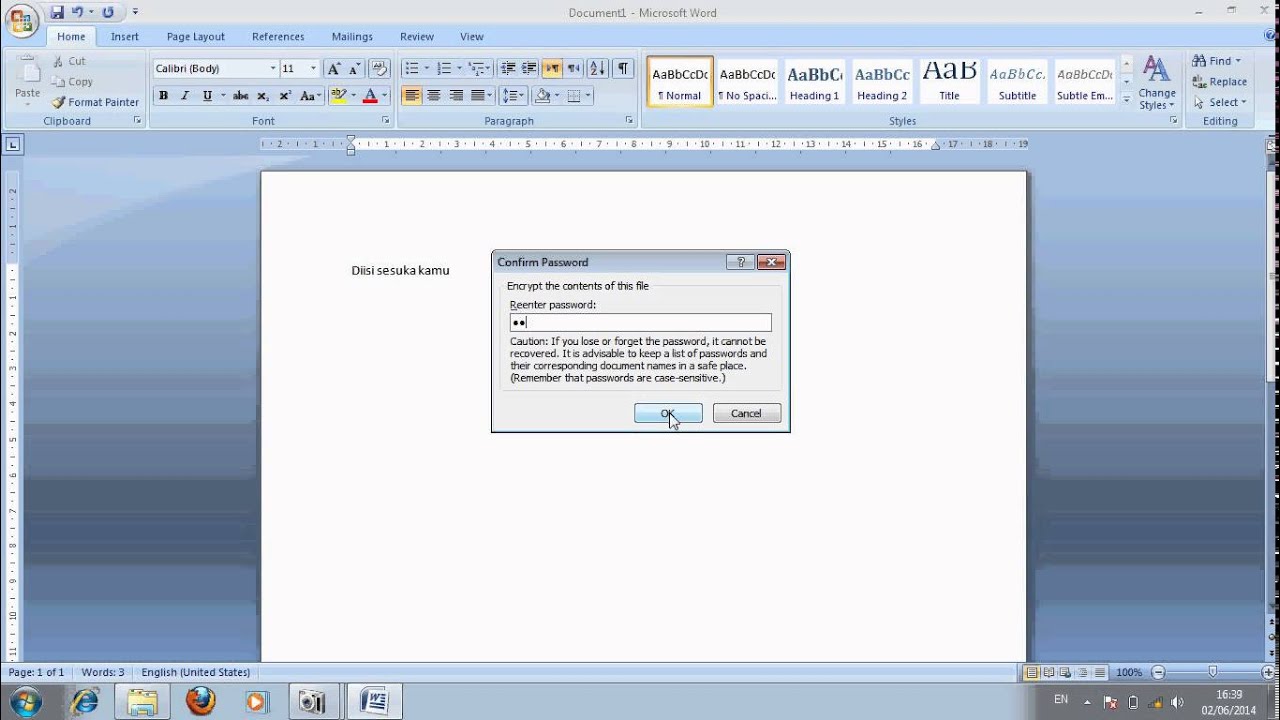Click the Reenter password field
This screenshot has width=1280, height=720.
click(640, 322)
